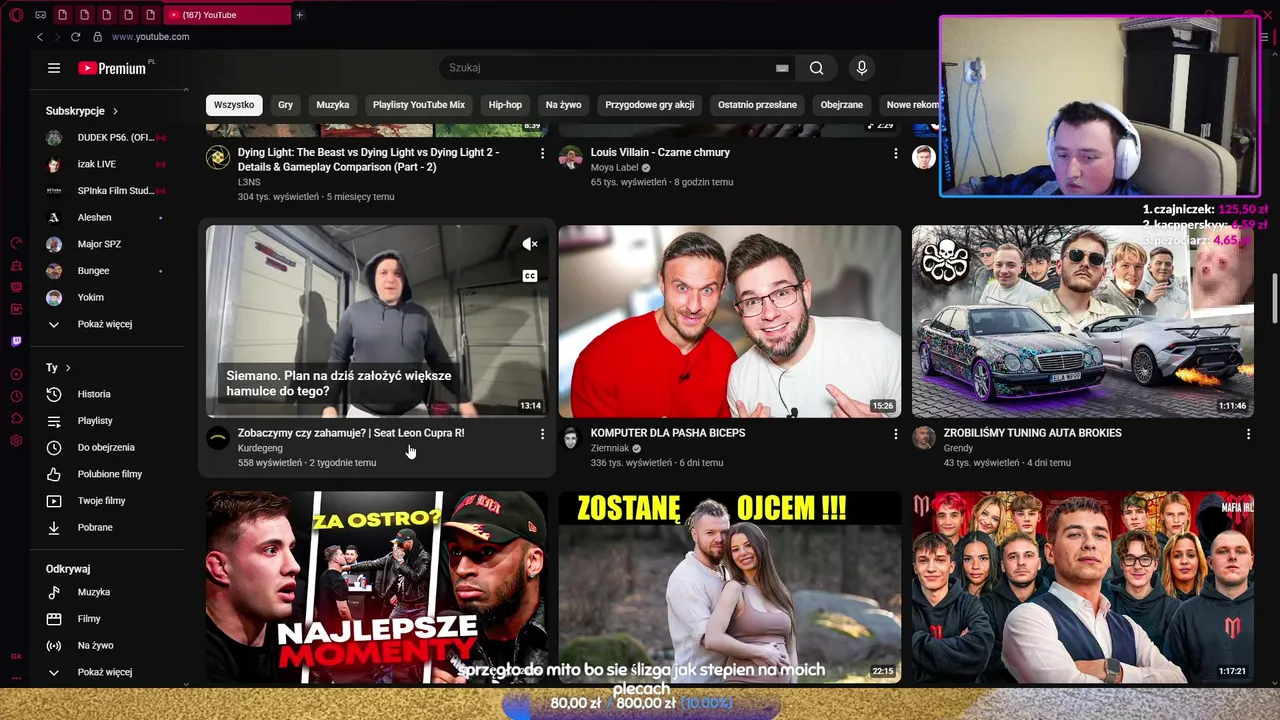1280x720 pixels.
Task: Open Twitch in the Opera sidebar
Action: [16, 342]
